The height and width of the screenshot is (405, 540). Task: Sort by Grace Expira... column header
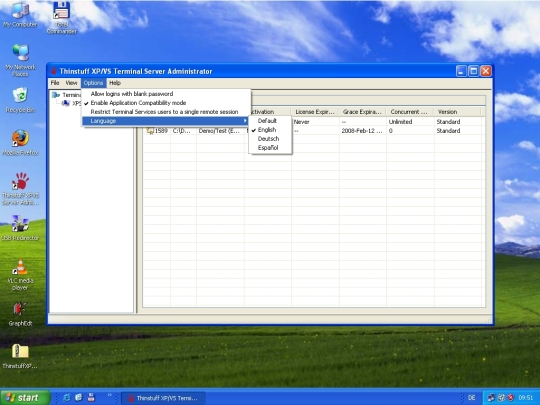[x=363, y=112]
